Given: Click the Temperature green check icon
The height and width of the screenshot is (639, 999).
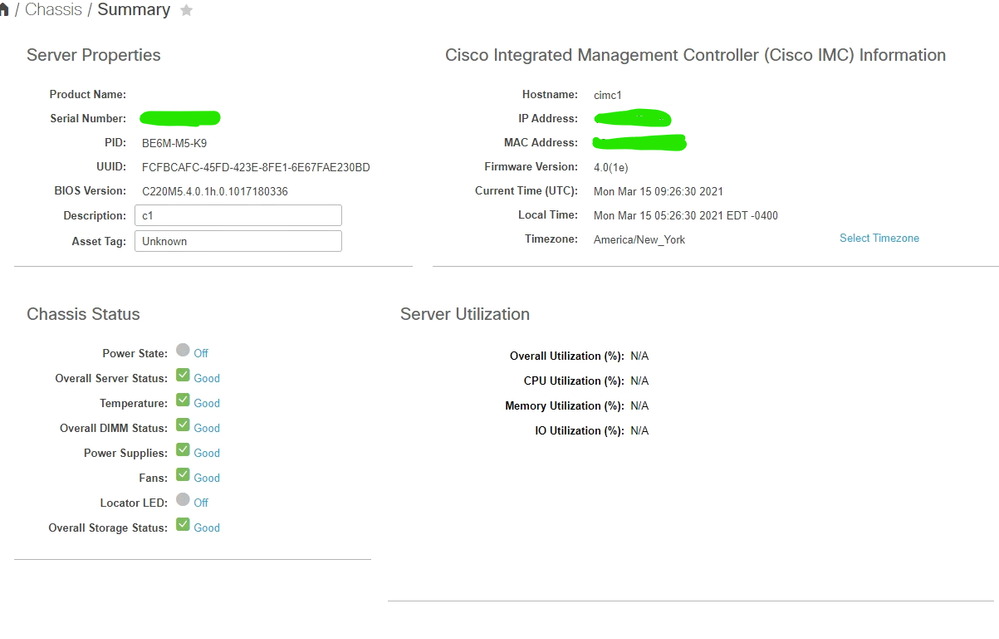Looking at the screenshot, I should pyautogui.click(x=183, y=399).
